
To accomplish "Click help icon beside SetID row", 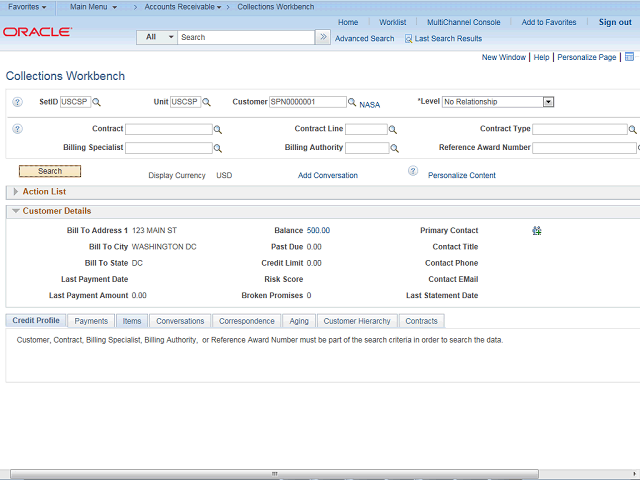I will [x=17, y=102].
